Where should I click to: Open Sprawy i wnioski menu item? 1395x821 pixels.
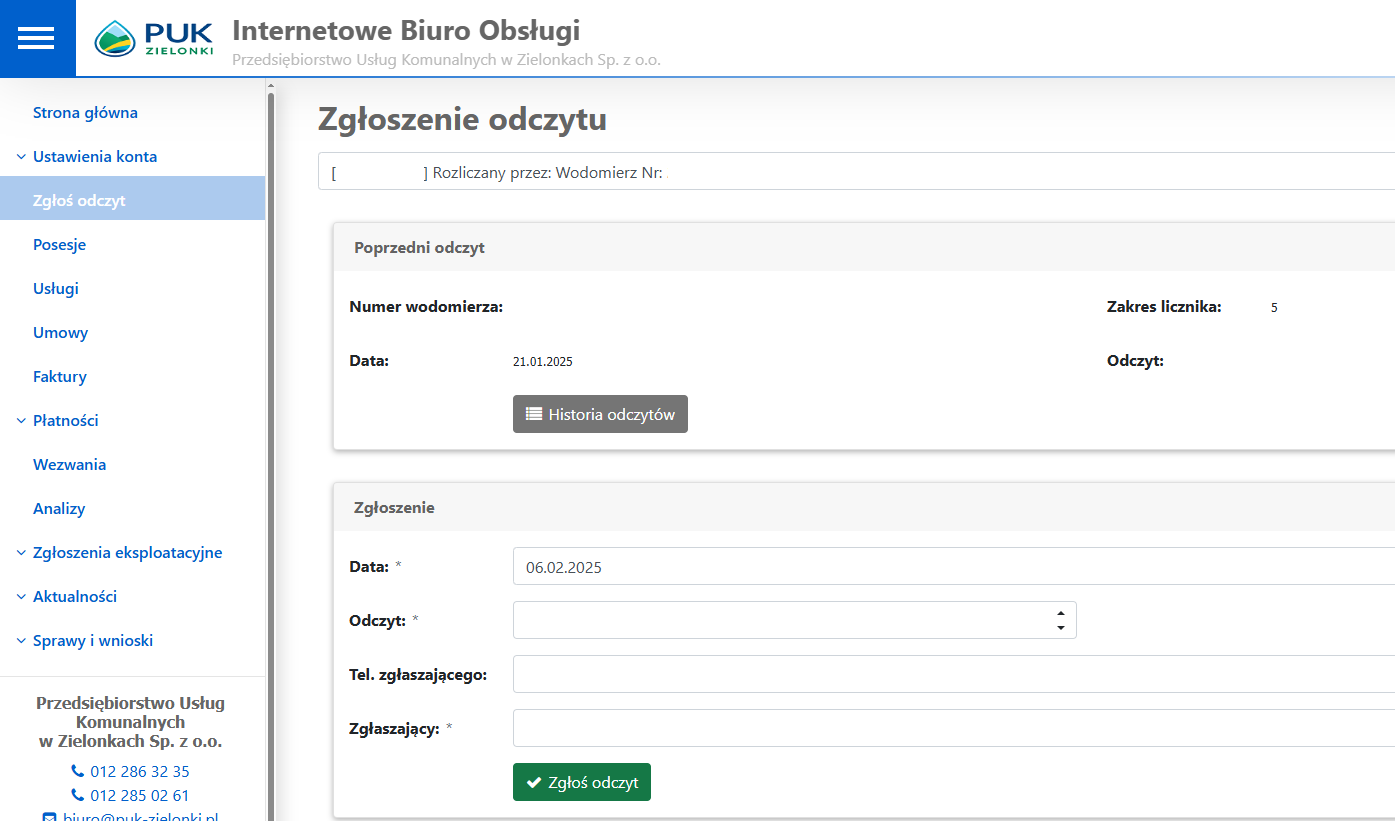(93, 640)
